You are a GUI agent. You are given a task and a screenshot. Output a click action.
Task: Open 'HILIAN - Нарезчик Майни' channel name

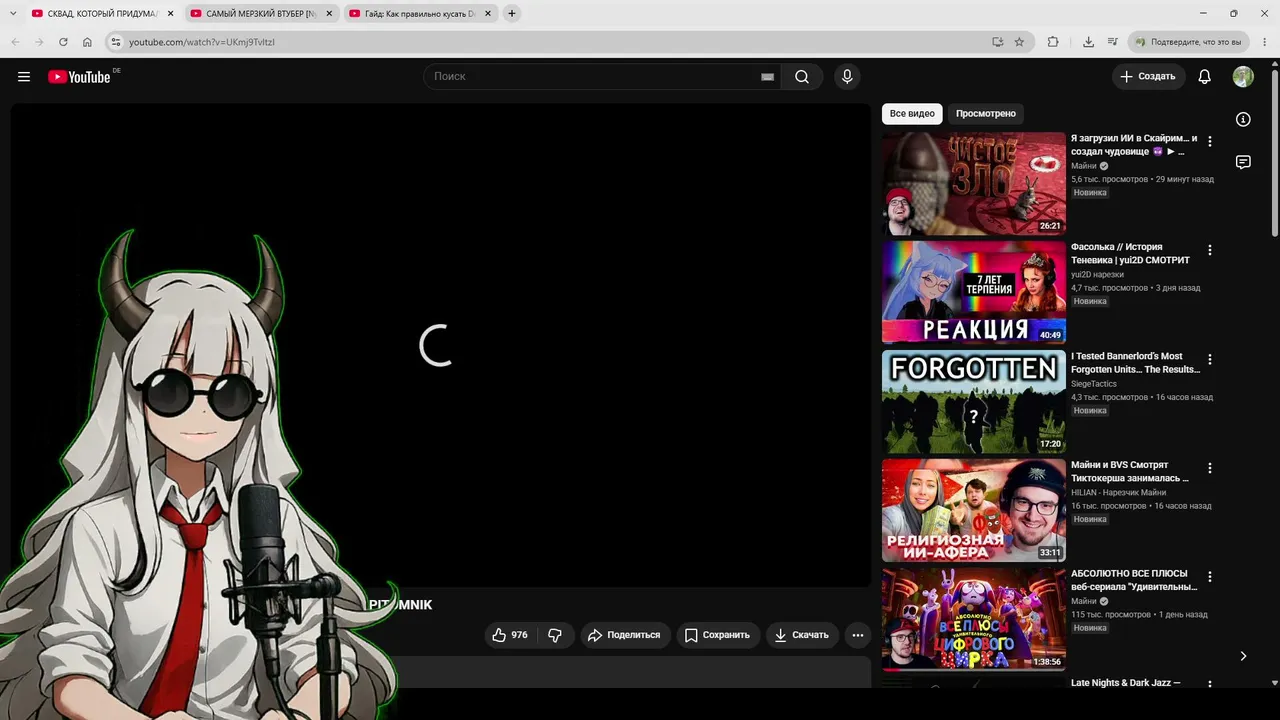pos(1118,493)
